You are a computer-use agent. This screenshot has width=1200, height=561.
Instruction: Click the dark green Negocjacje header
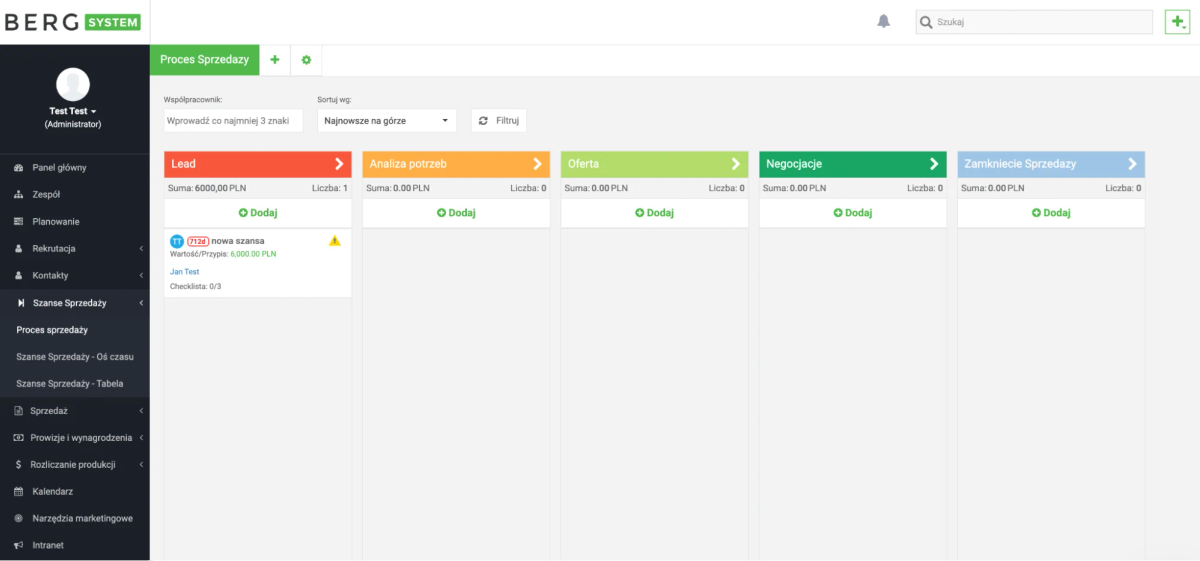853,164
